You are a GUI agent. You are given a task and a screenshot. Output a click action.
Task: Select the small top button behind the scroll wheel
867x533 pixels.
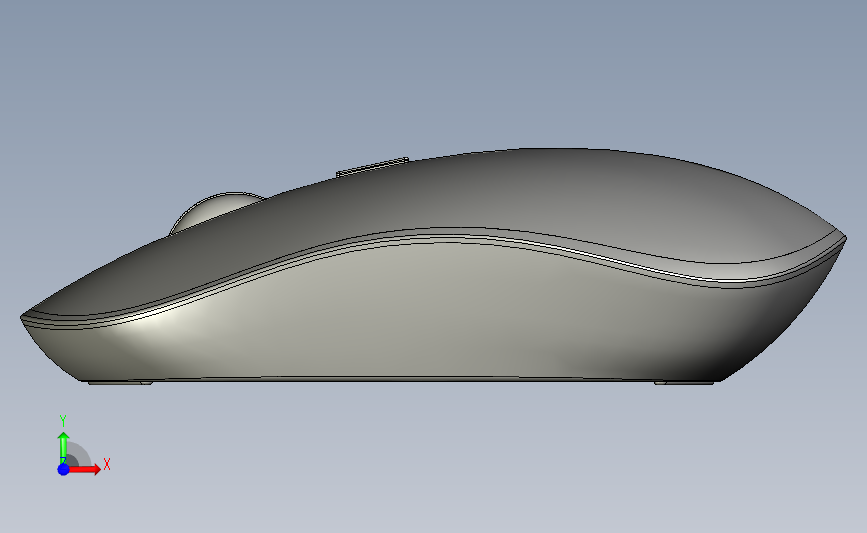372,166
